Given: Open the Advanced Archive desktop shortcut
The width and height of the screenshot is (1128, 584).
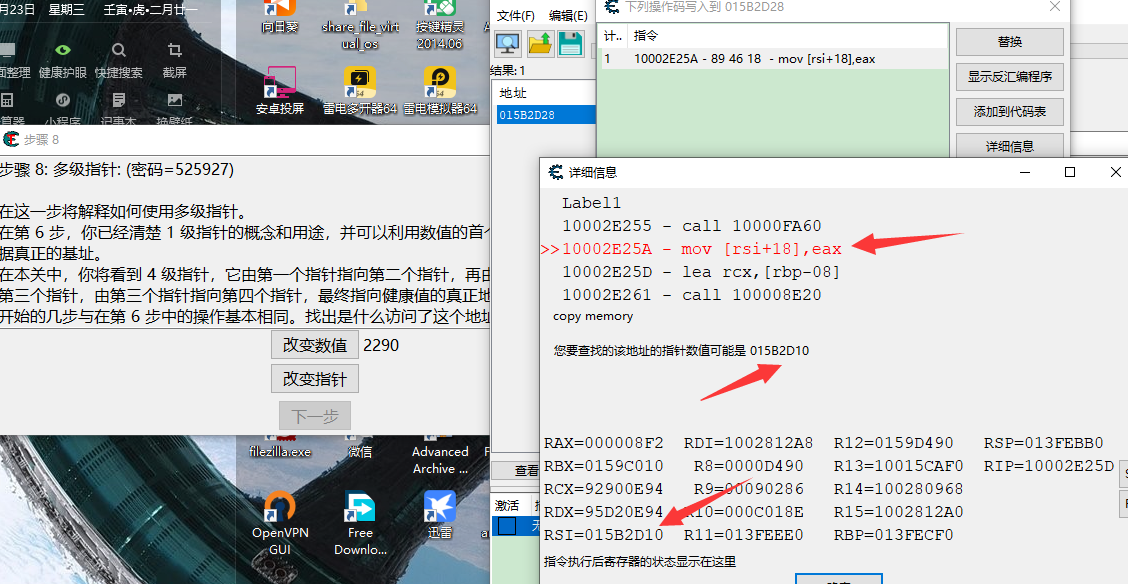Looking at the screenshot, I should pos(440,455).
